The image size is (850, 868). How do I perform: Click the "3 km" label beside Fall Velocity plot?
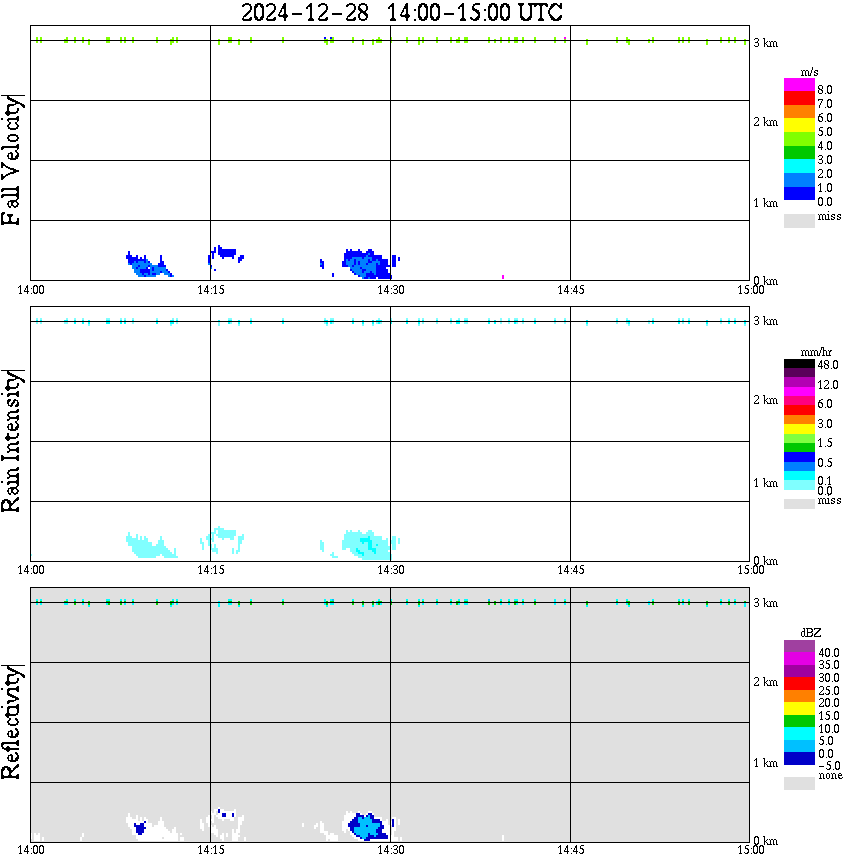pos(765,43)
